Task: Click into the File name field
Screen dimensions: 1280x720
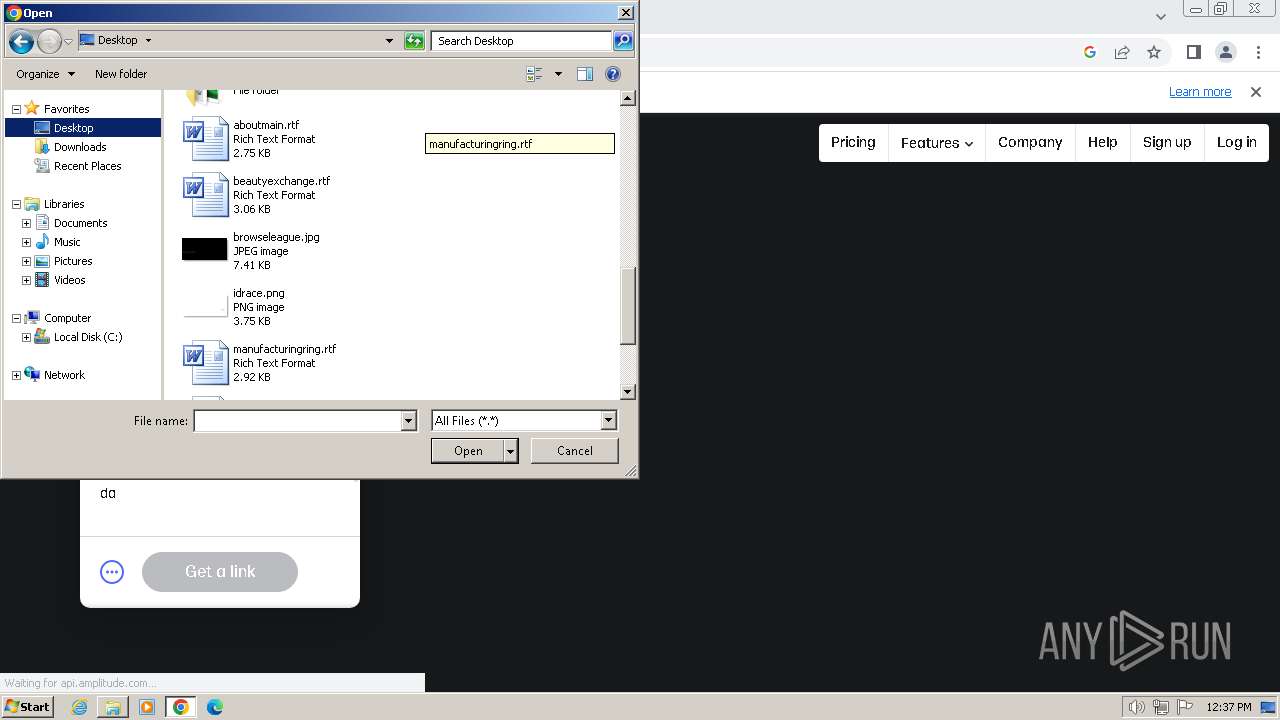Action: tap(297, 421)
